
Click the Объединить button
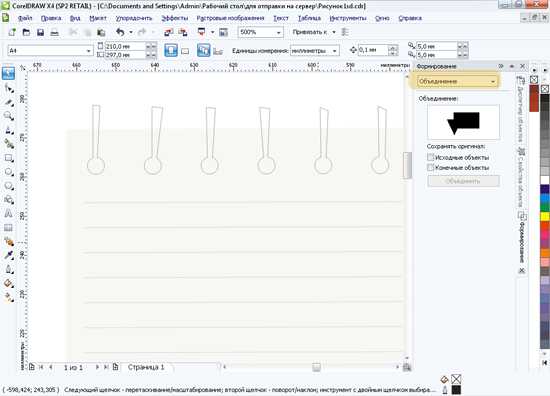tap(463, 181)
